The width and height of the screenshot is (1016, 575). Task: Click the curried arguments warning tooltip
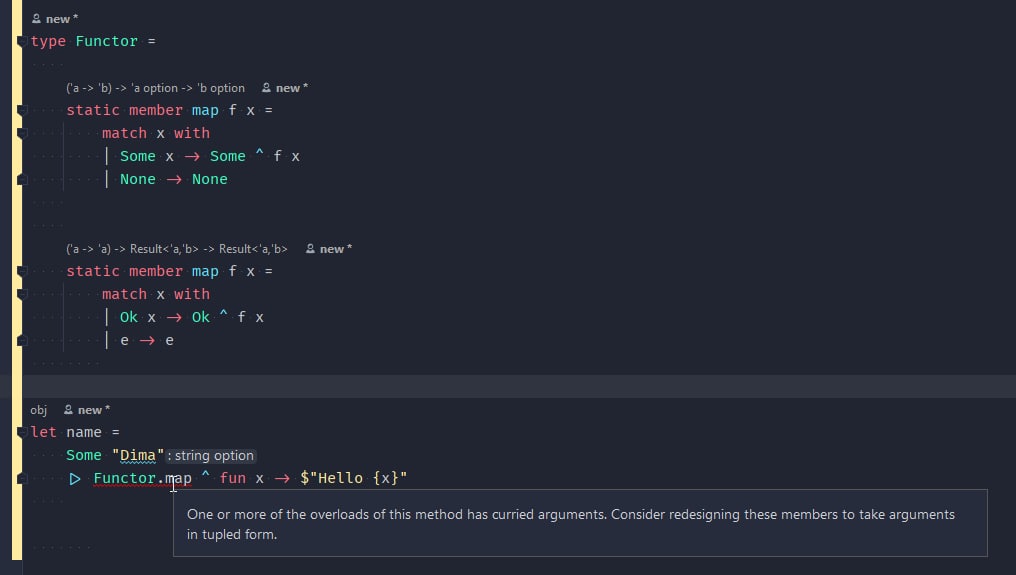[x=580, y=523]
